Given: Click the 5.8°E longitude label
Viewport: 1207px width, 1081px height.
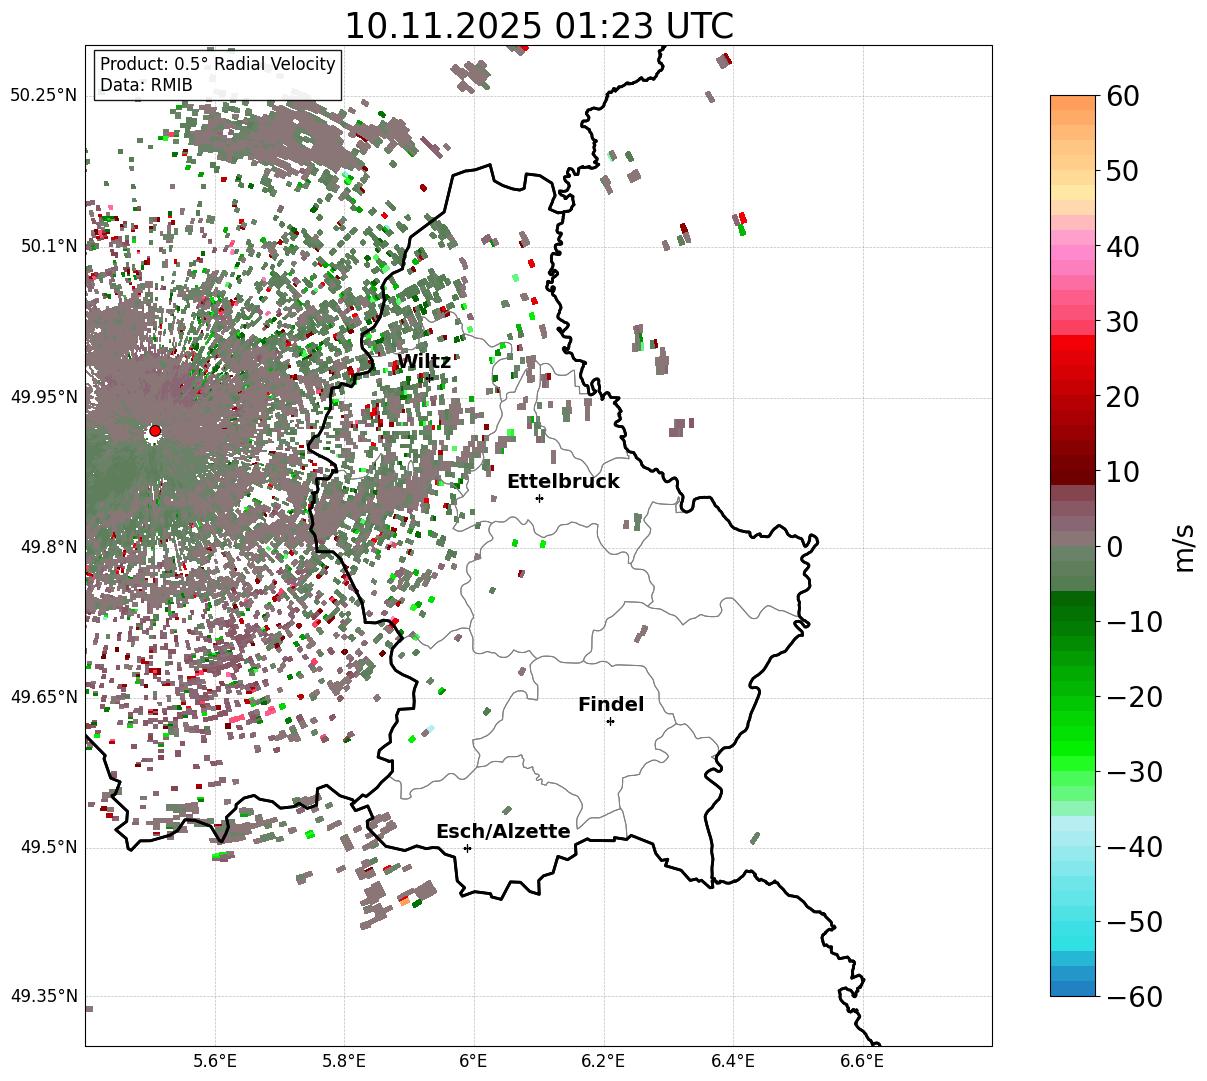Looking at the screenshot, I should tap(345, 1061).
